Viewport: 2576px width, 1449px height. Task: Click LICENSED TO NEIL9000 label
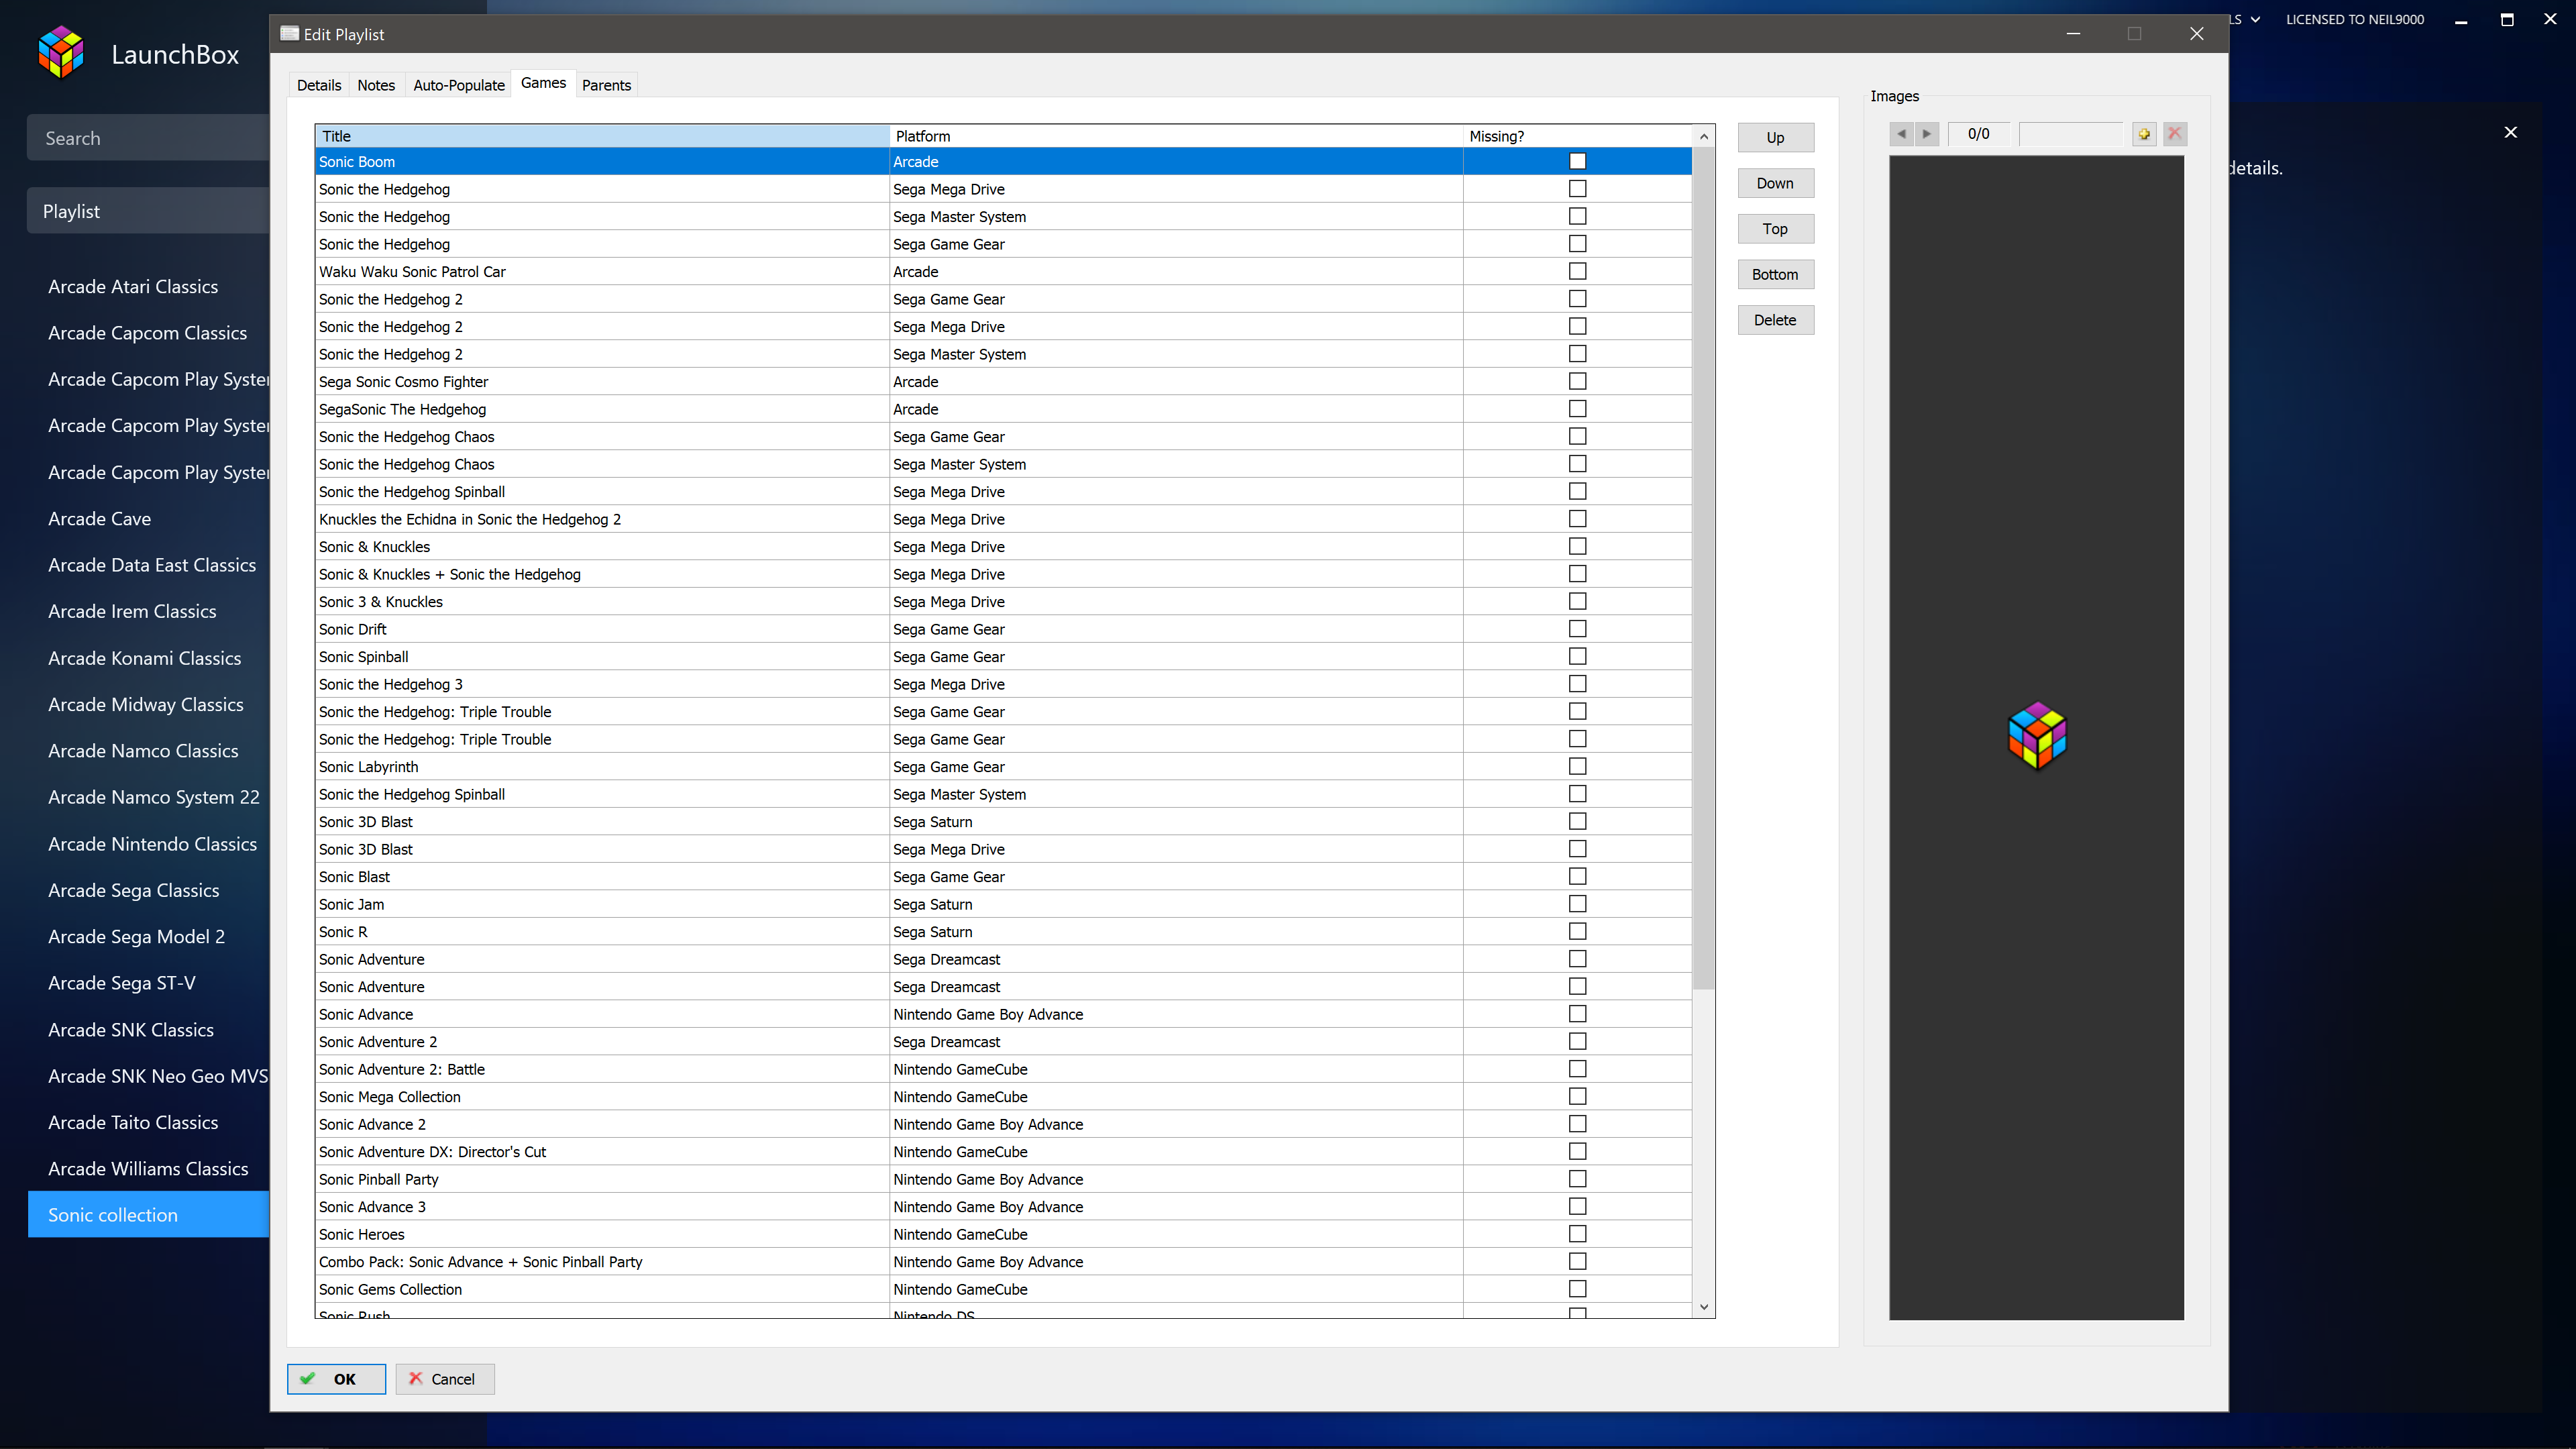coord(2355,19)
